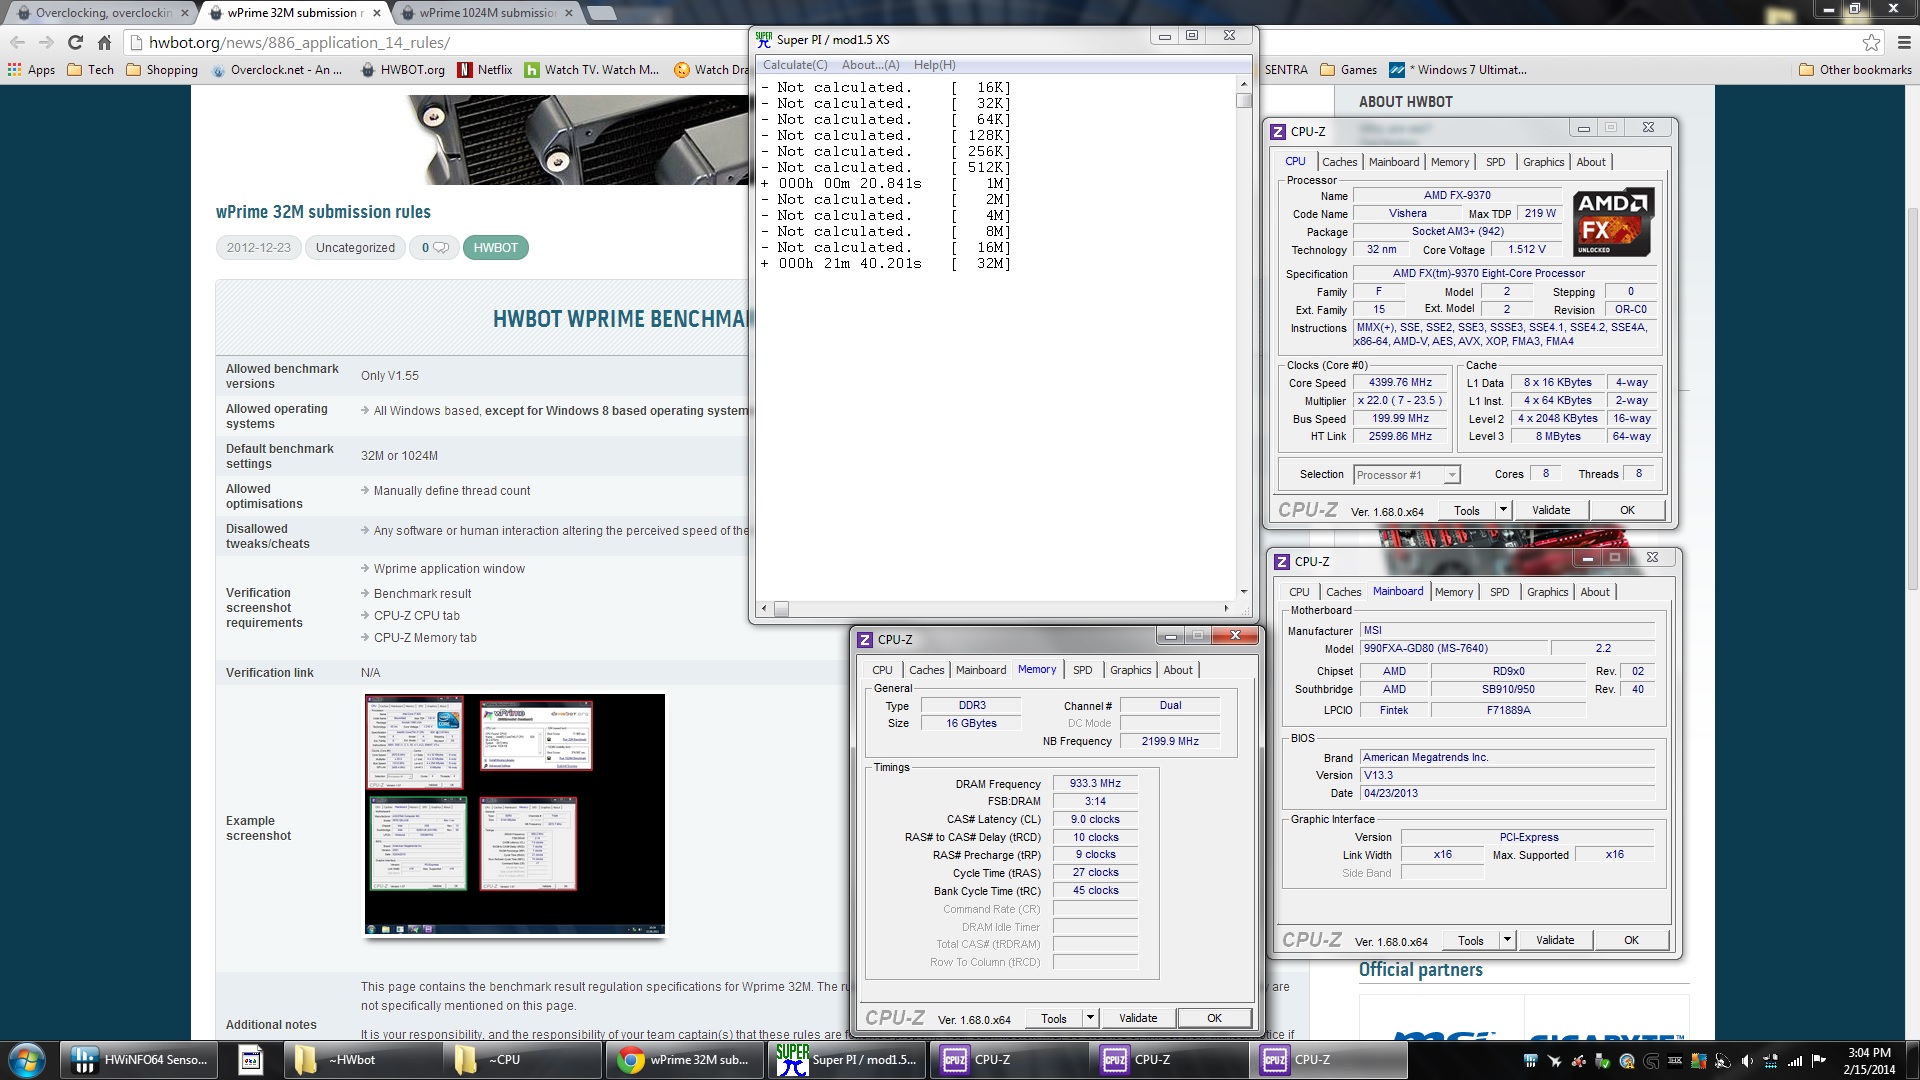Open the browser home page icon
Image resolution: width=1920 pixels, height=1080 pixels.
coord(104,42)
